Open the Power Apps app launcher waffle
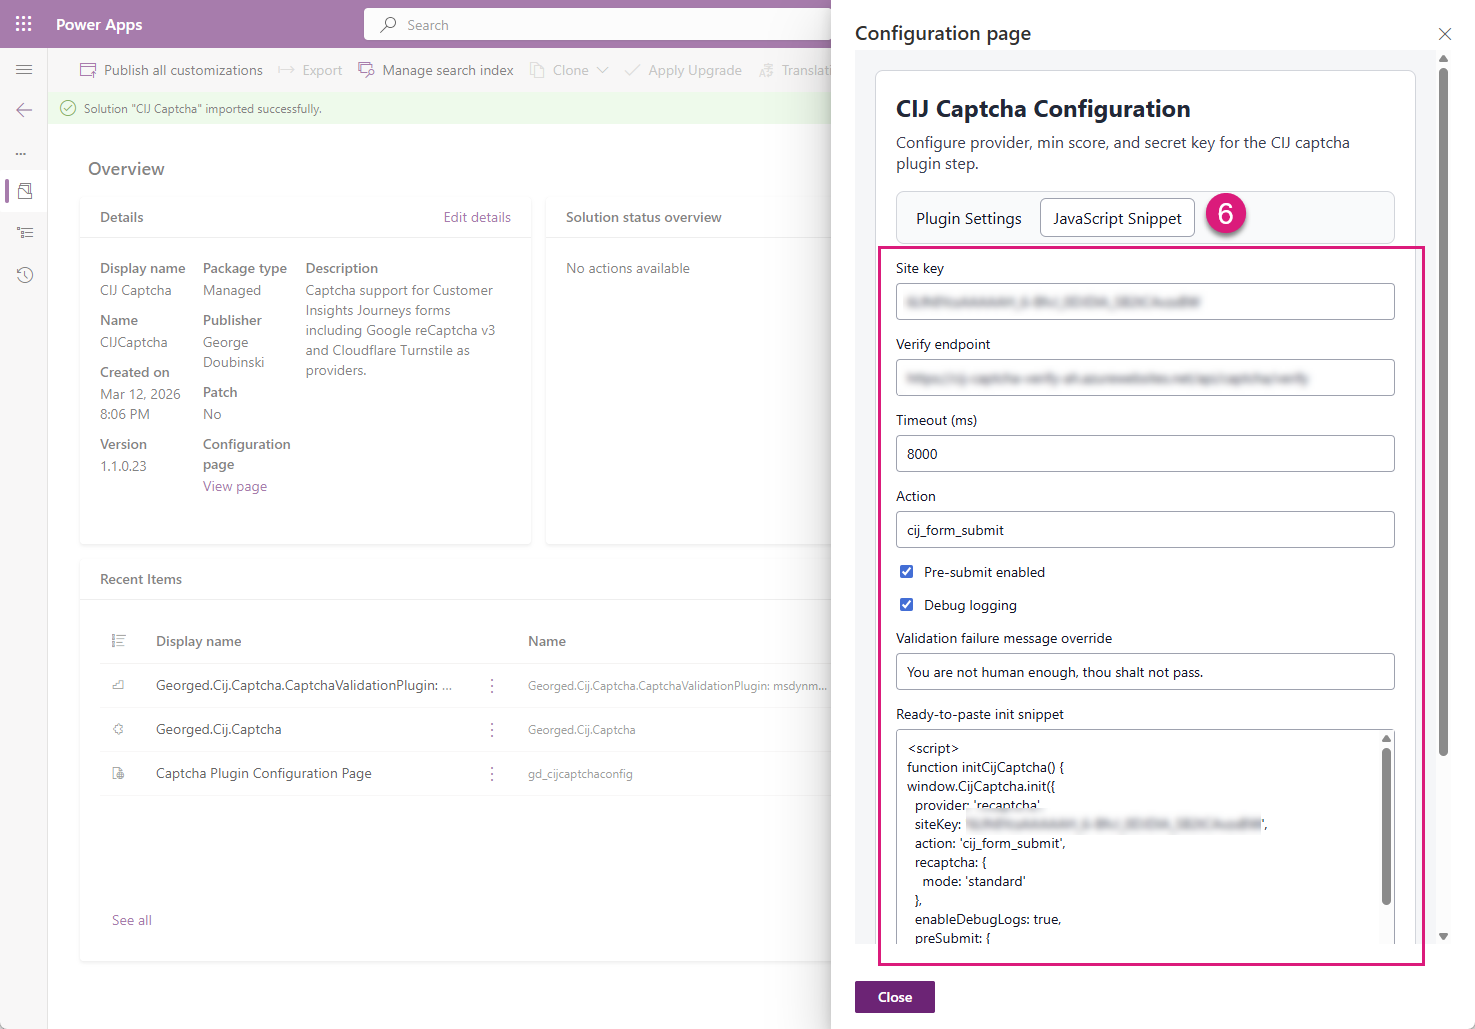The image size is (1475, 1029). 24,24
